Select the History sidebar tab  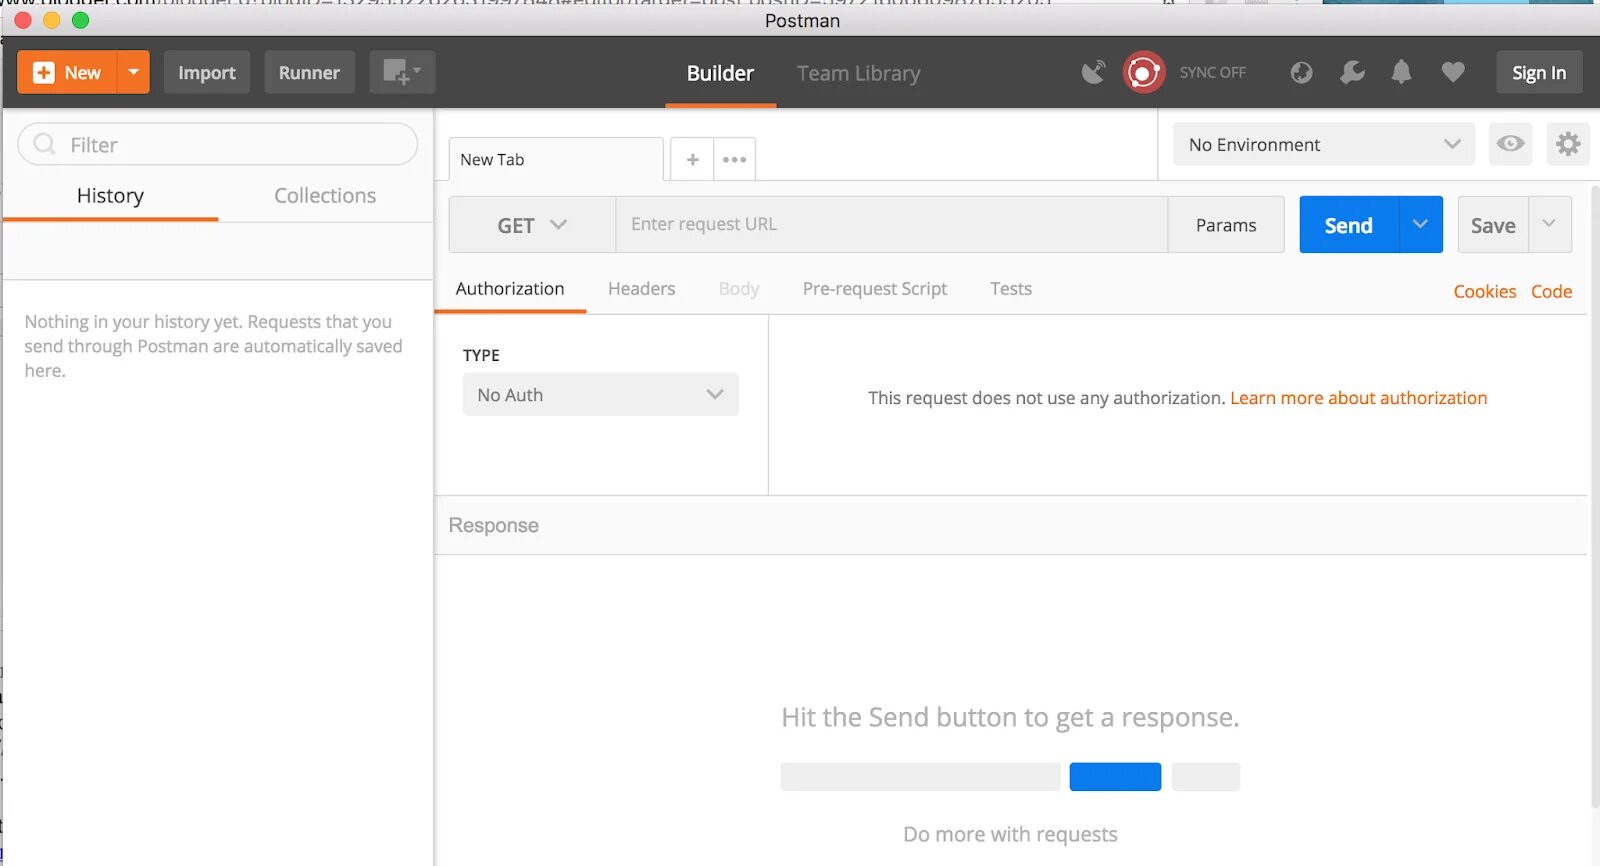tap(110, 196)
